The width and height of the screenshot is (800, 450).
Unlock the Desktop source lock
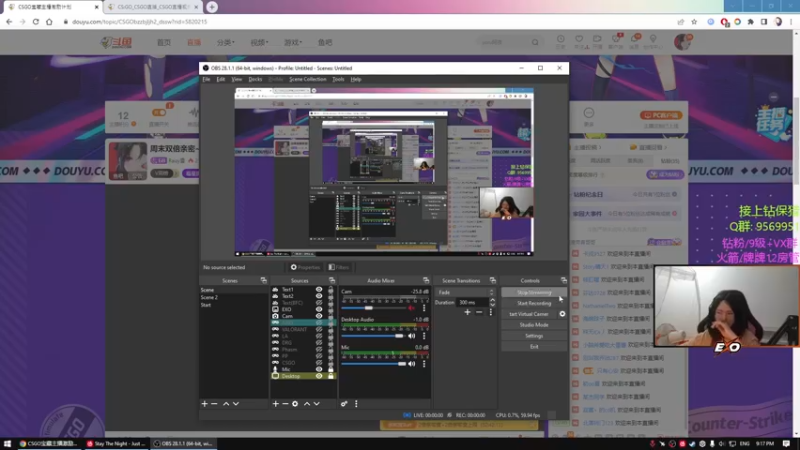click(331, 376)
